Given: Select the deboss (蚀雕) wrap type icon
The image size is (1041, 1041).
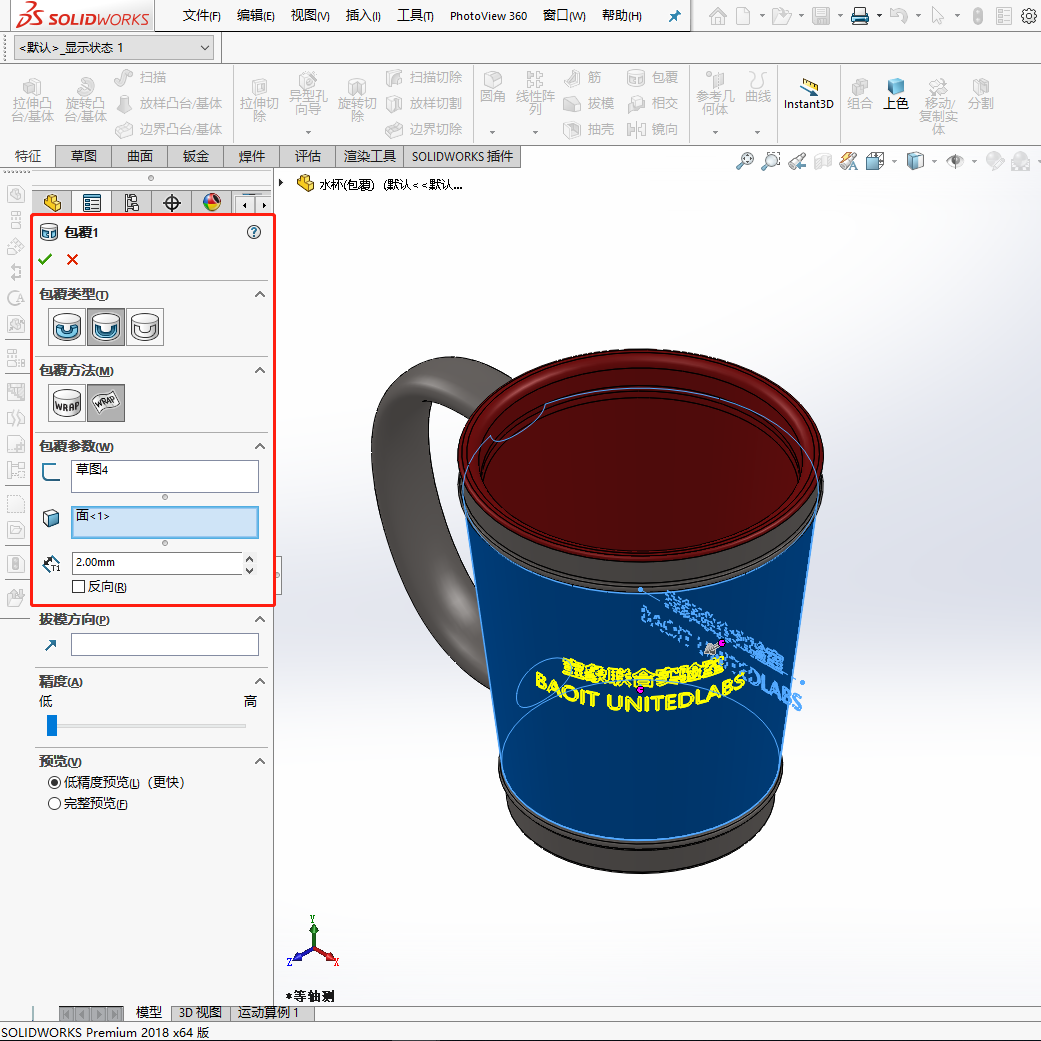Looking at the screenshot, I should [x=106, y=327].
